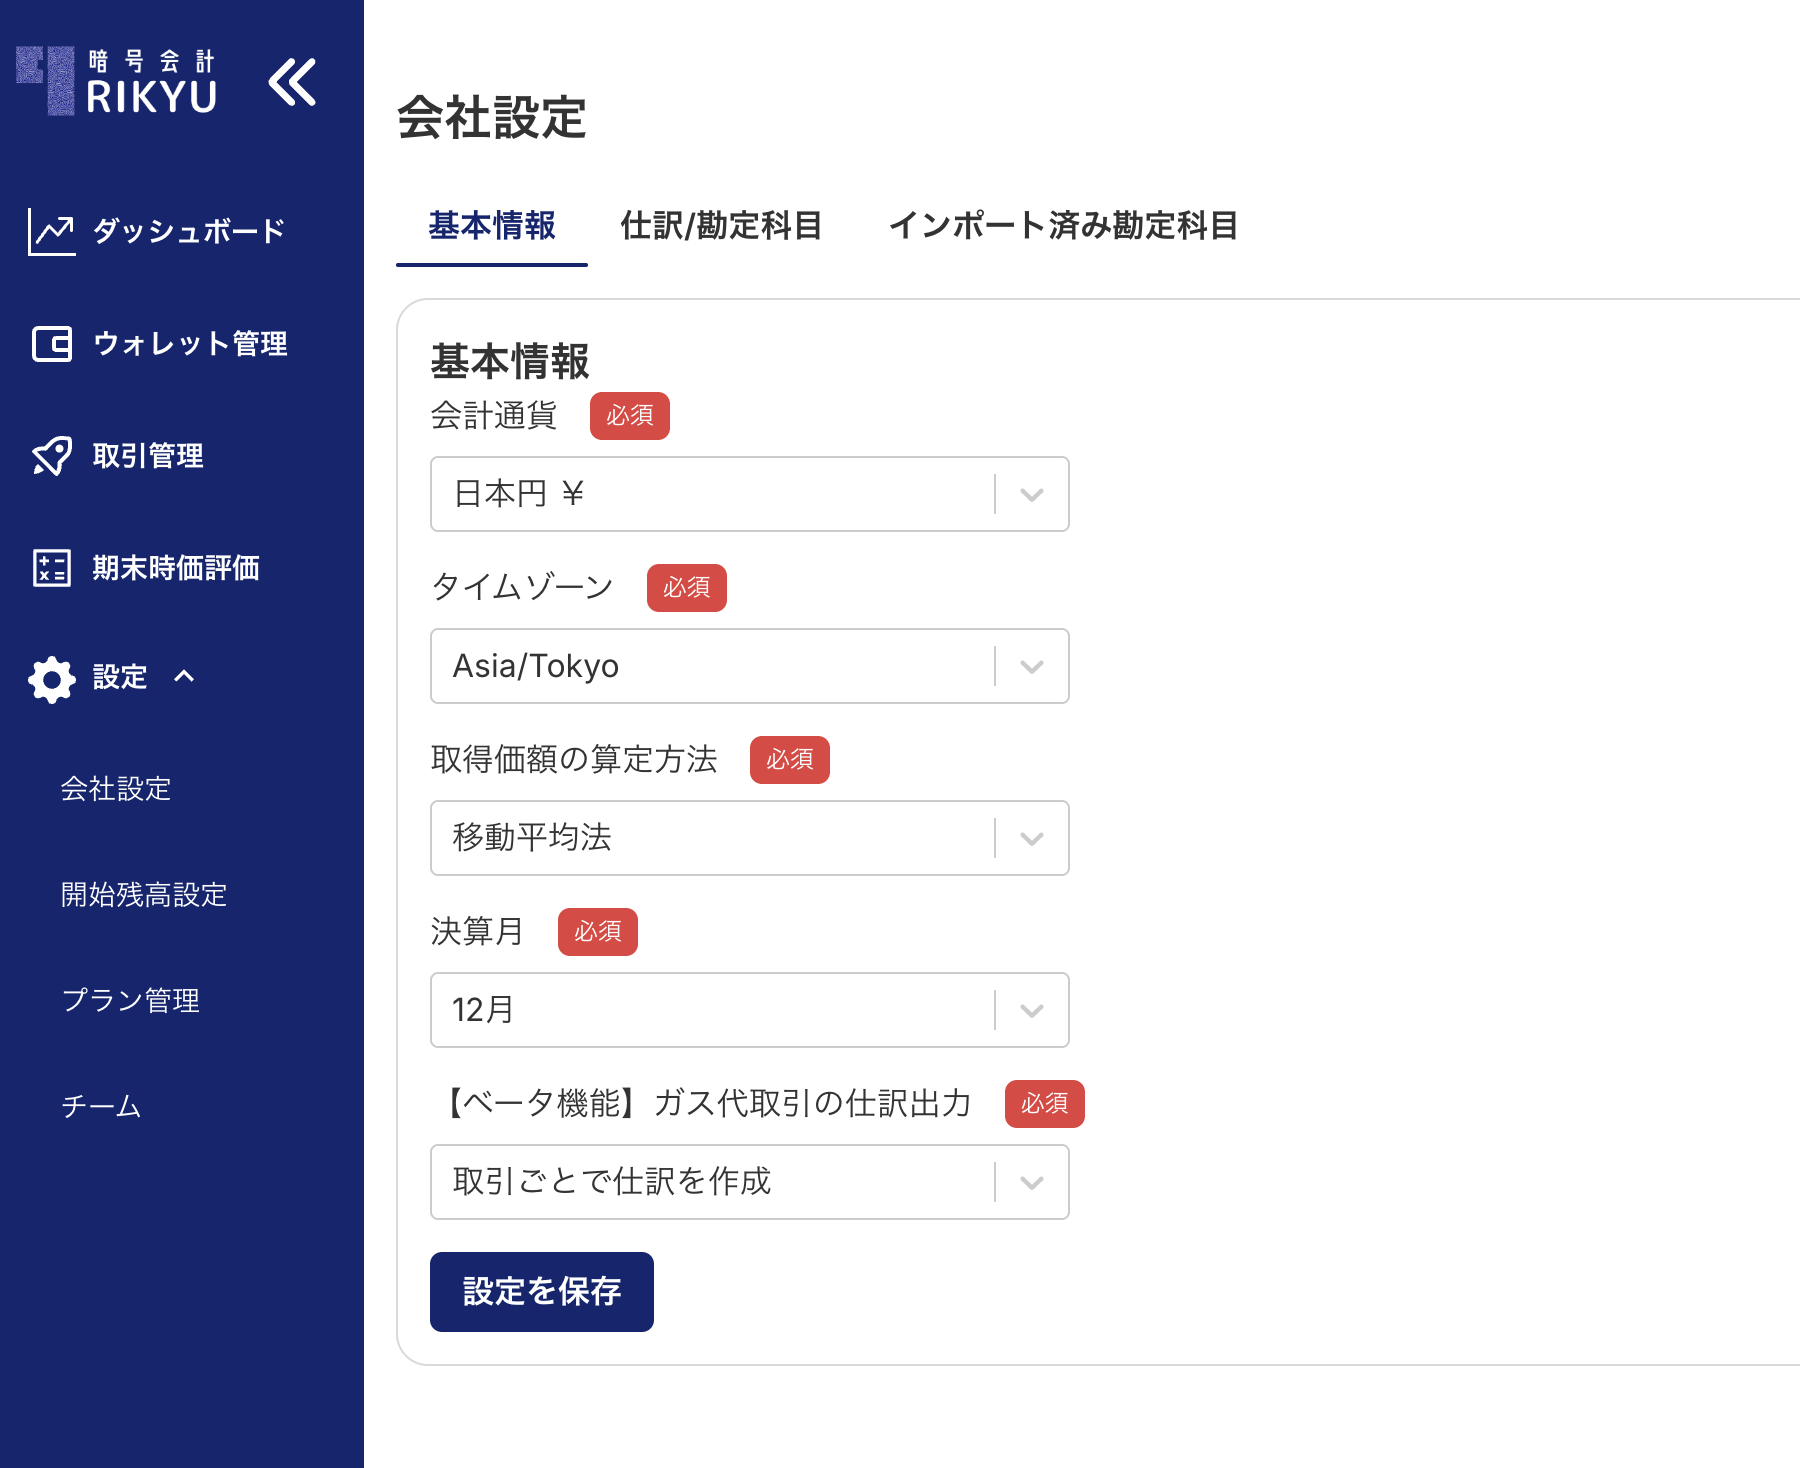
Task: Click the rocket transaction management icon
Action: coord(51,456)
